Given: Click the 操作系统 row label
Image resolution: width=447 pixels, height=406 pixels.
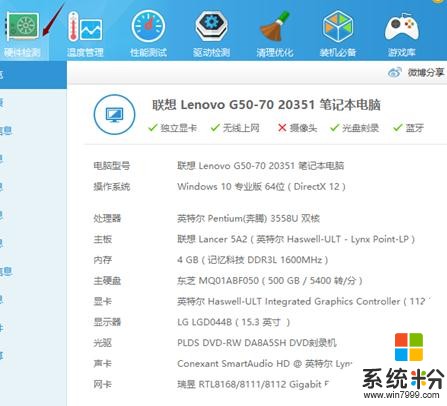Looking at the screenshot, I should pos(111,186).
